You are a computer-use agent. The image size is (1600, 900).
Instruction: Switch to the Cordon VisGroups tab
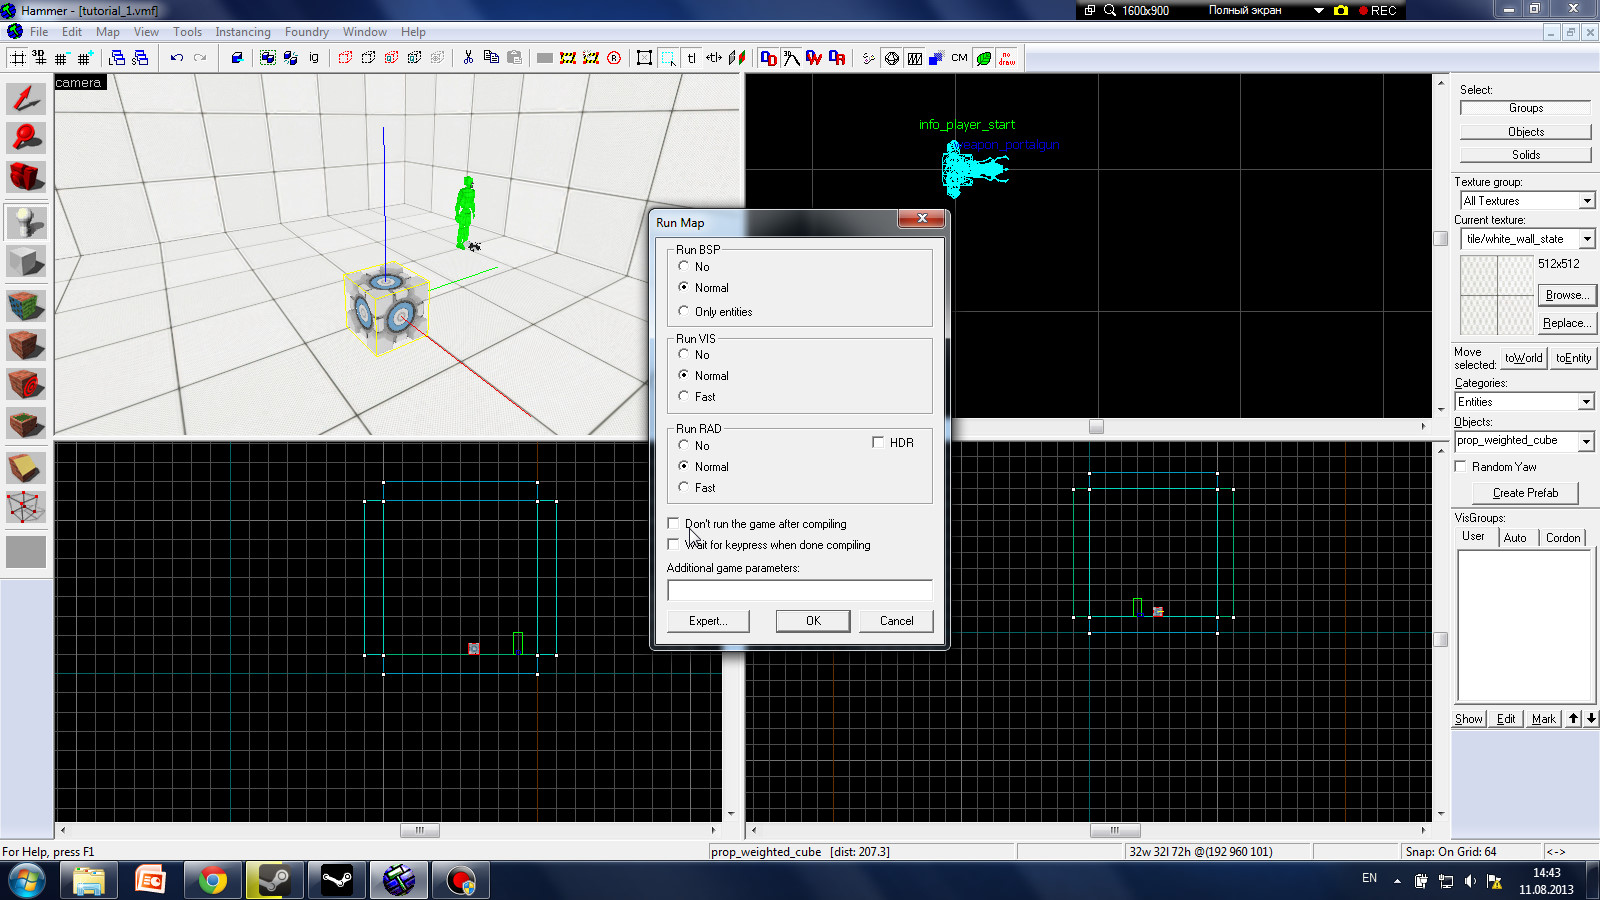click(x=1562, y=537)
